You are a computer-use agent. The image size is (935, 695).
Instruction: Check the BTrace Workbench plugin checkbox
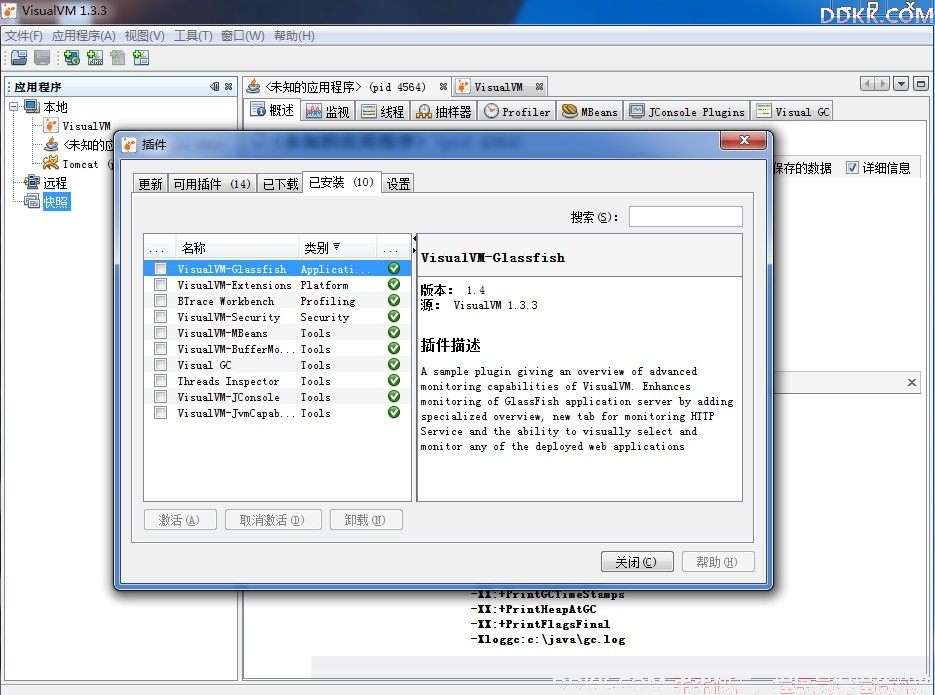pos(160,301)
